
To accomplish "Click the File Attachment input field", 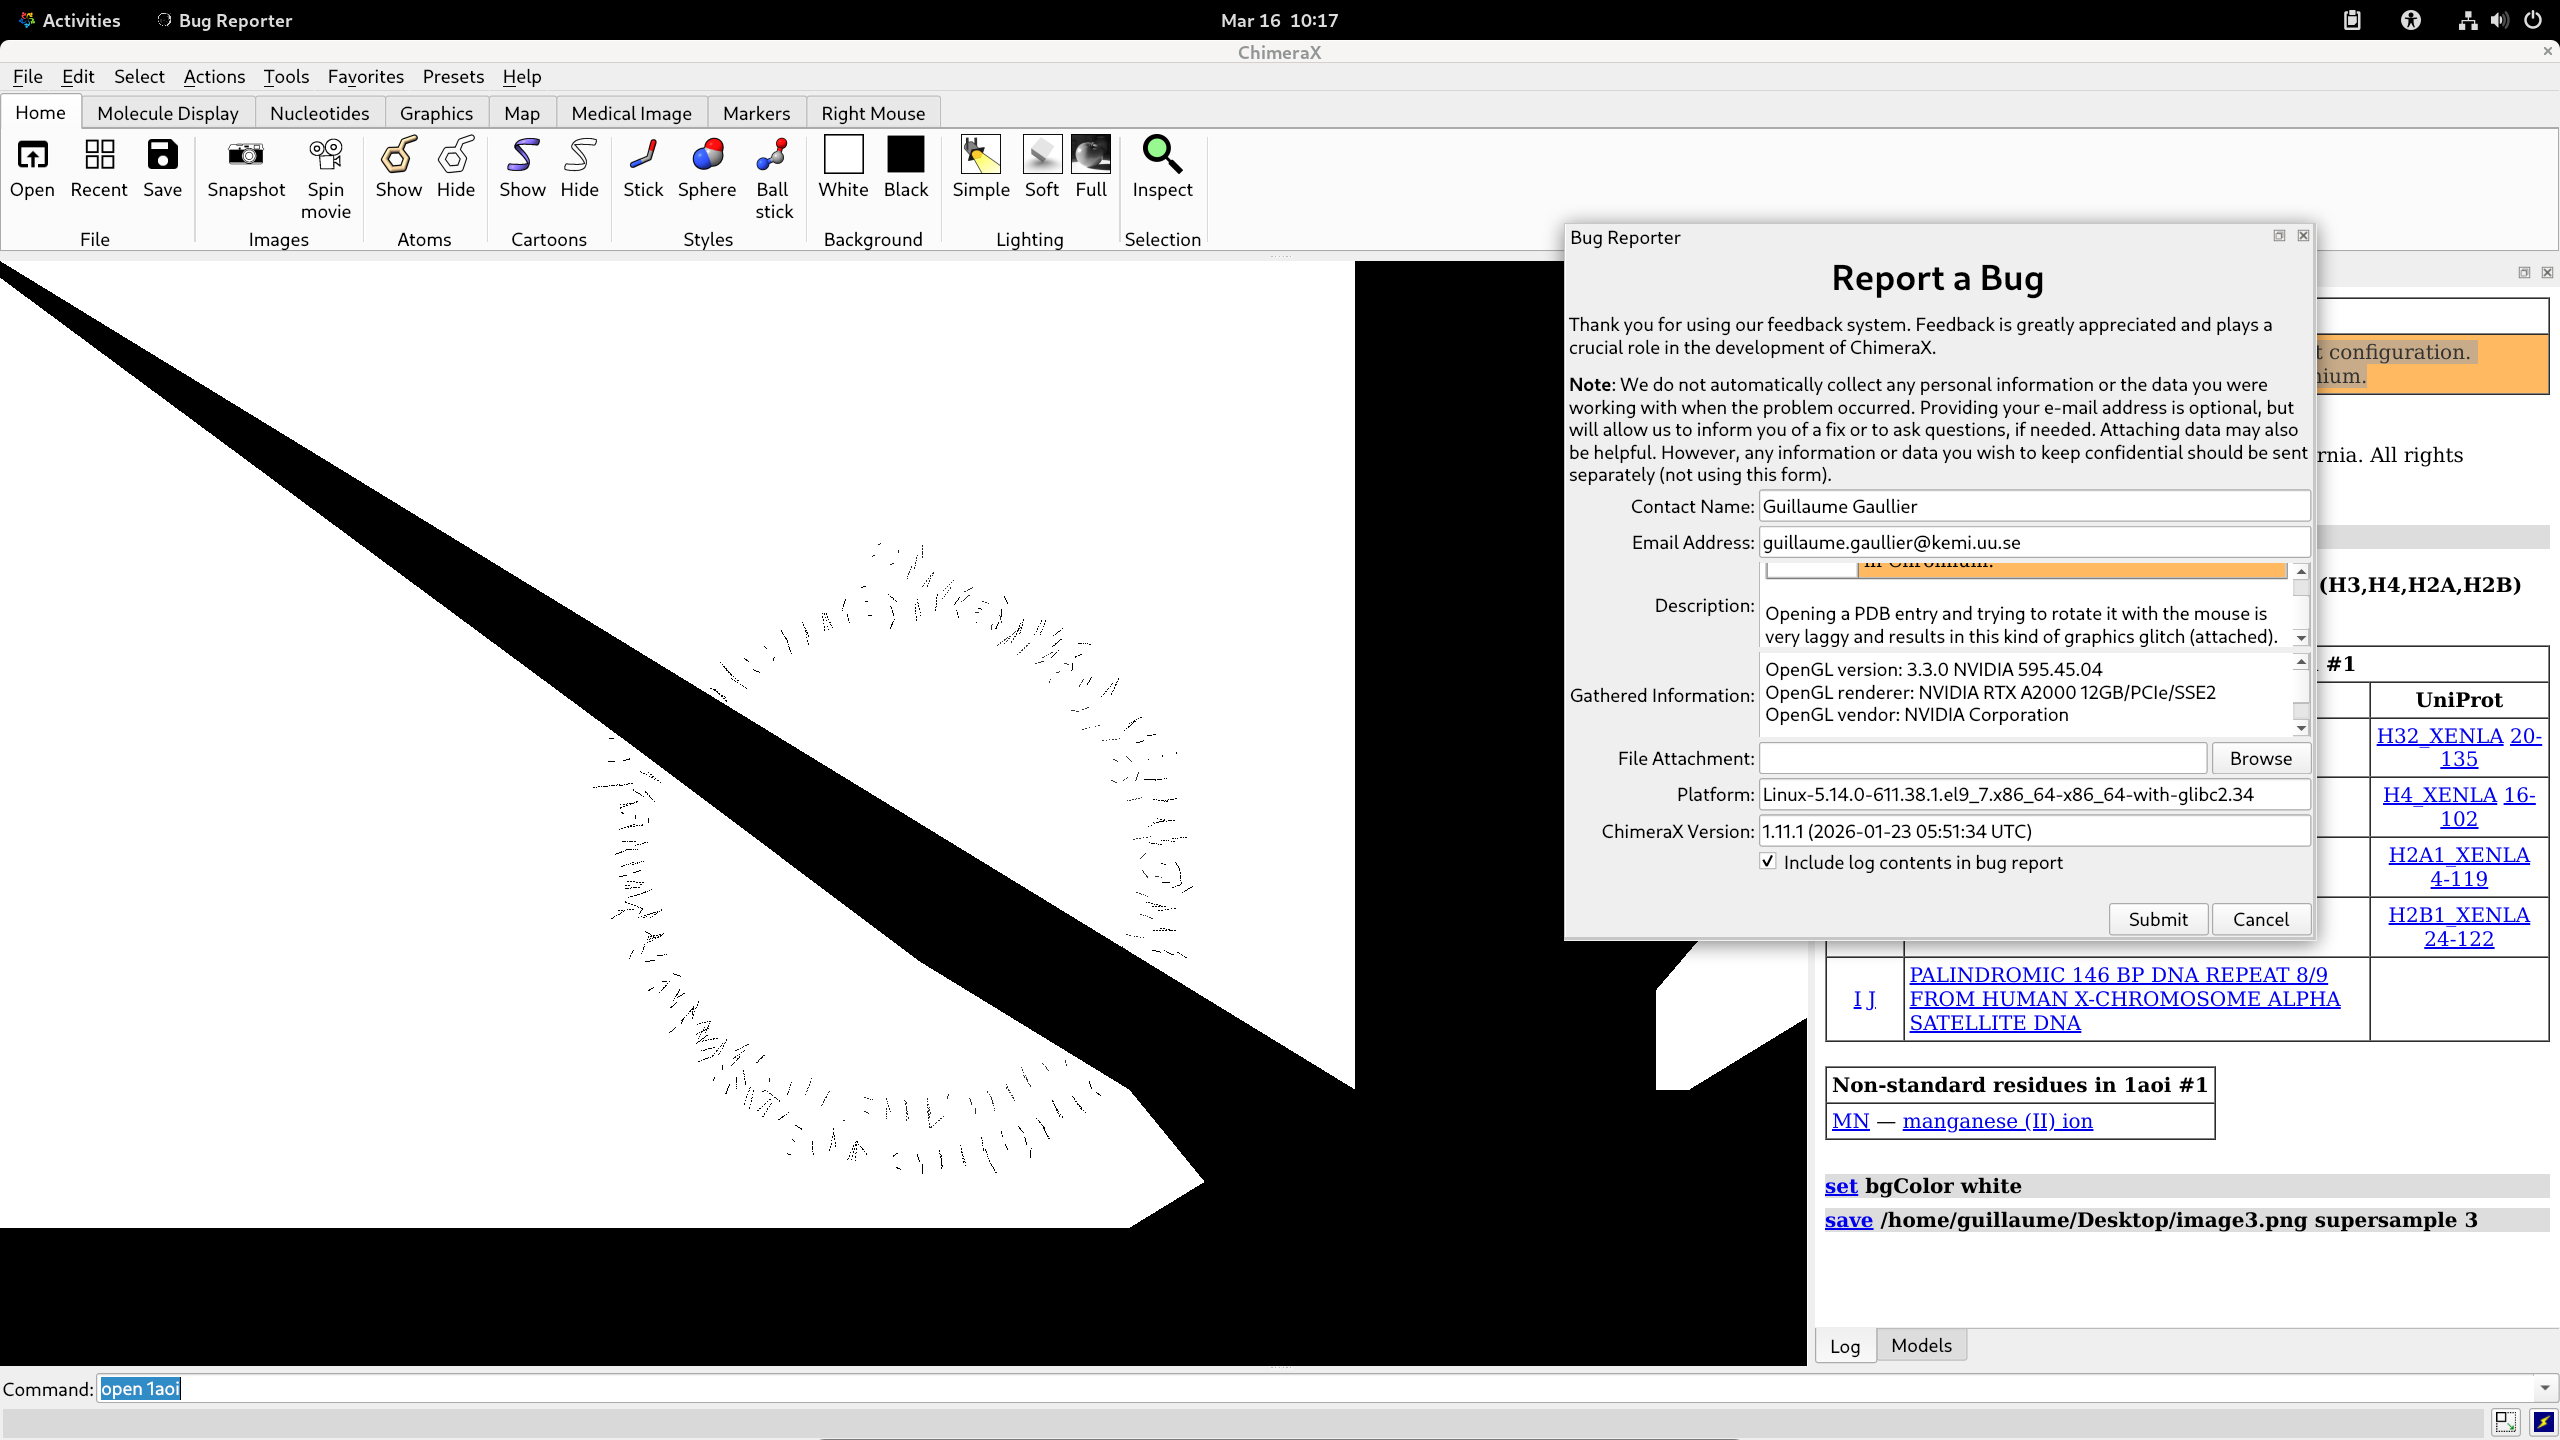I will [1982, 758].
